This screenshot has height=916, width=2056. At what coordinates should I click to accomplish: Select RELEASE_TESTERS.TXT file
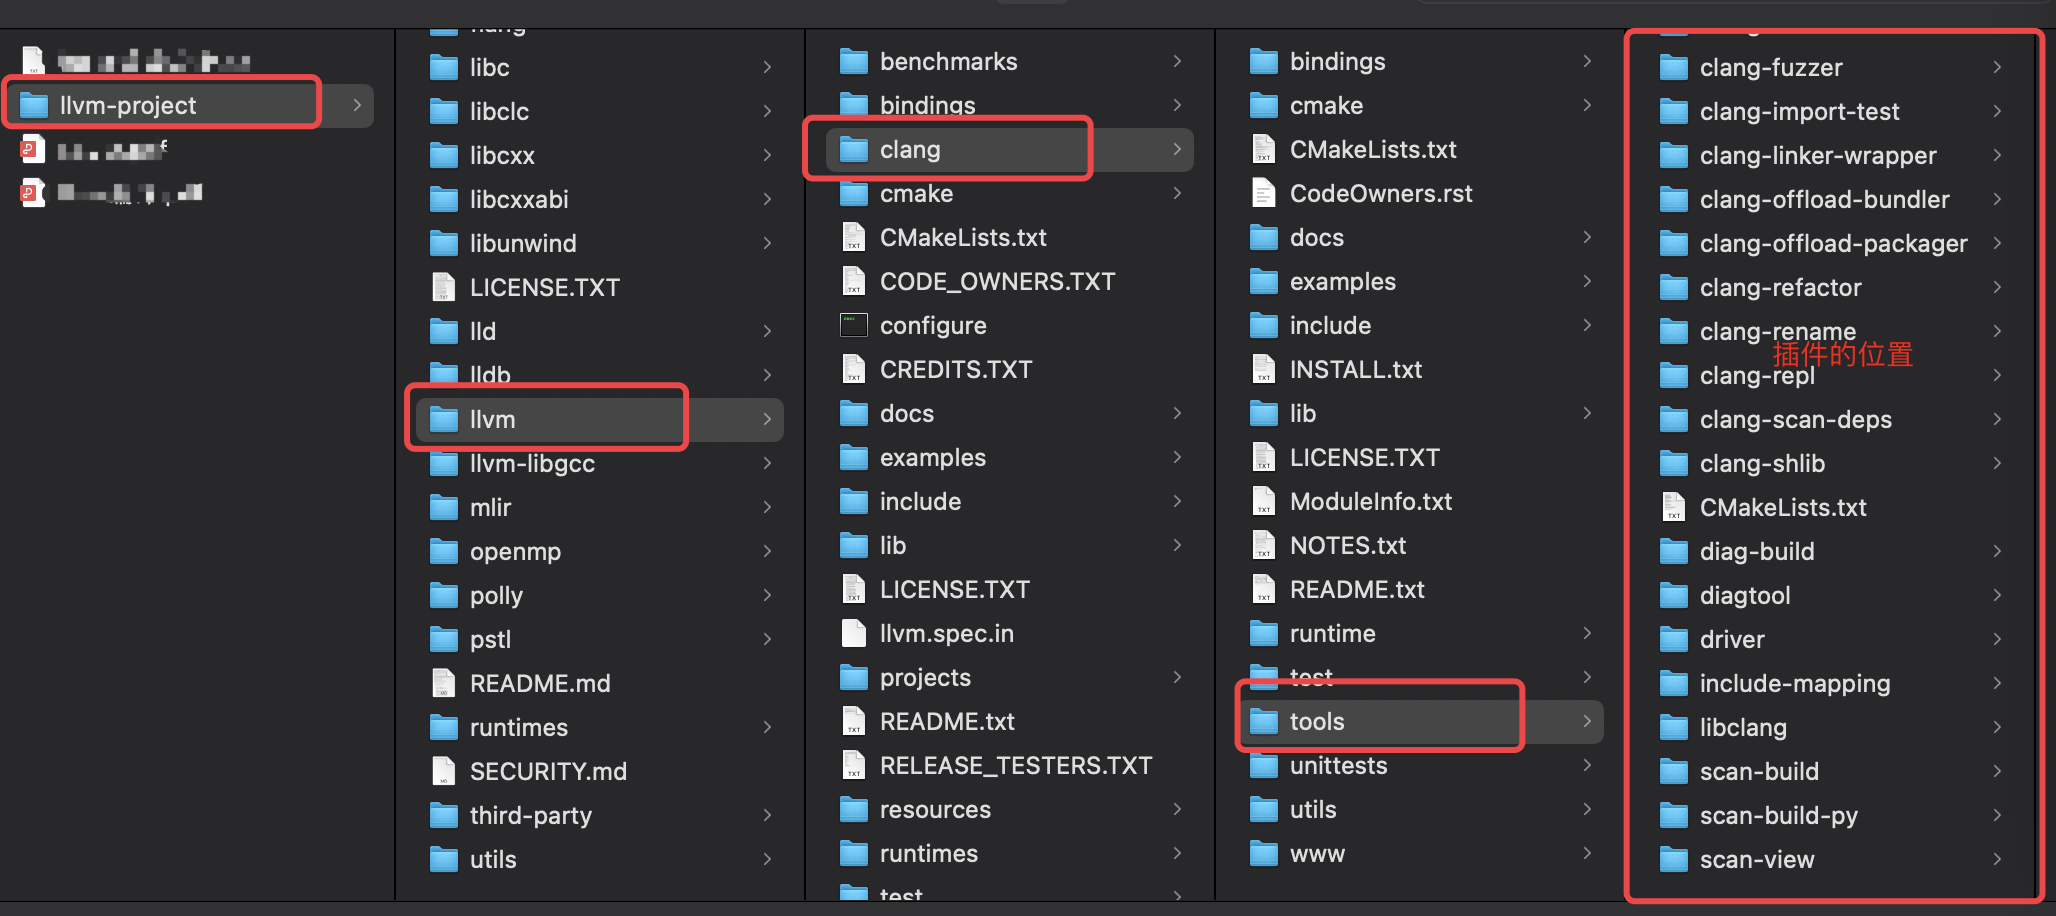coord(1015,765)
